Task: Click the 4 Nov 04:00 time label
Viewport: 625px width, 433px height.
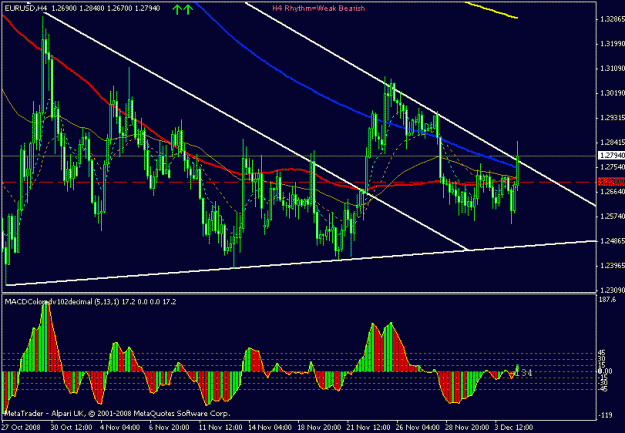Action: (120, 427)
